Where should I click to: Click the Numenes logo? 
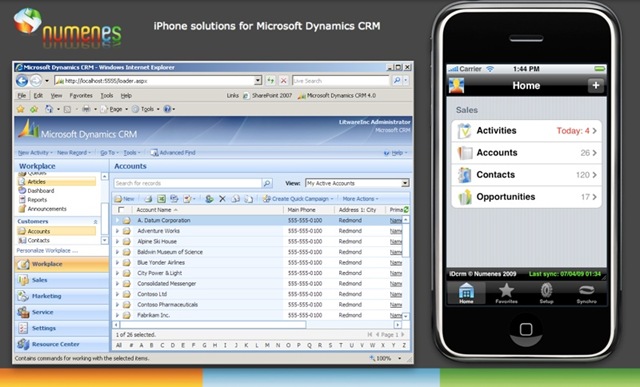[x=68, y=28]
